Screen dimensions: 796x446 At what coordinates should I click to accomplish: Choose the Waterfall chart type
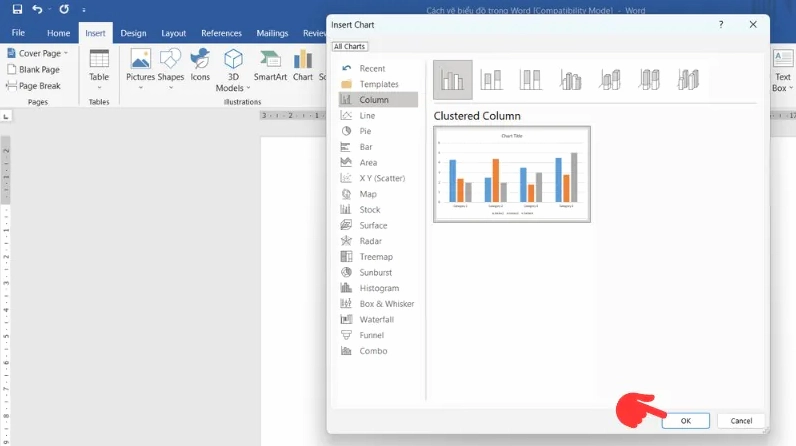[x=378, y=319]
